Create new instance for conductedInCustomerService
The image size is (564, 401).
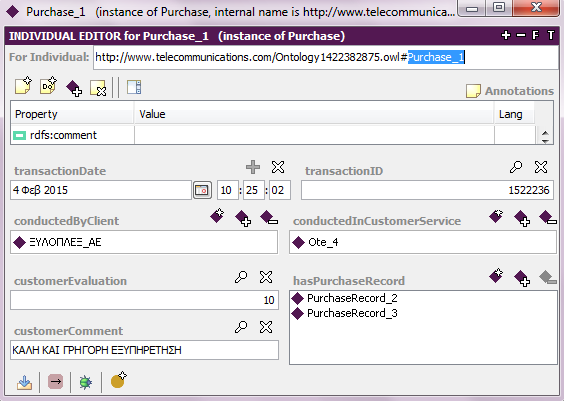pos(496,215)
